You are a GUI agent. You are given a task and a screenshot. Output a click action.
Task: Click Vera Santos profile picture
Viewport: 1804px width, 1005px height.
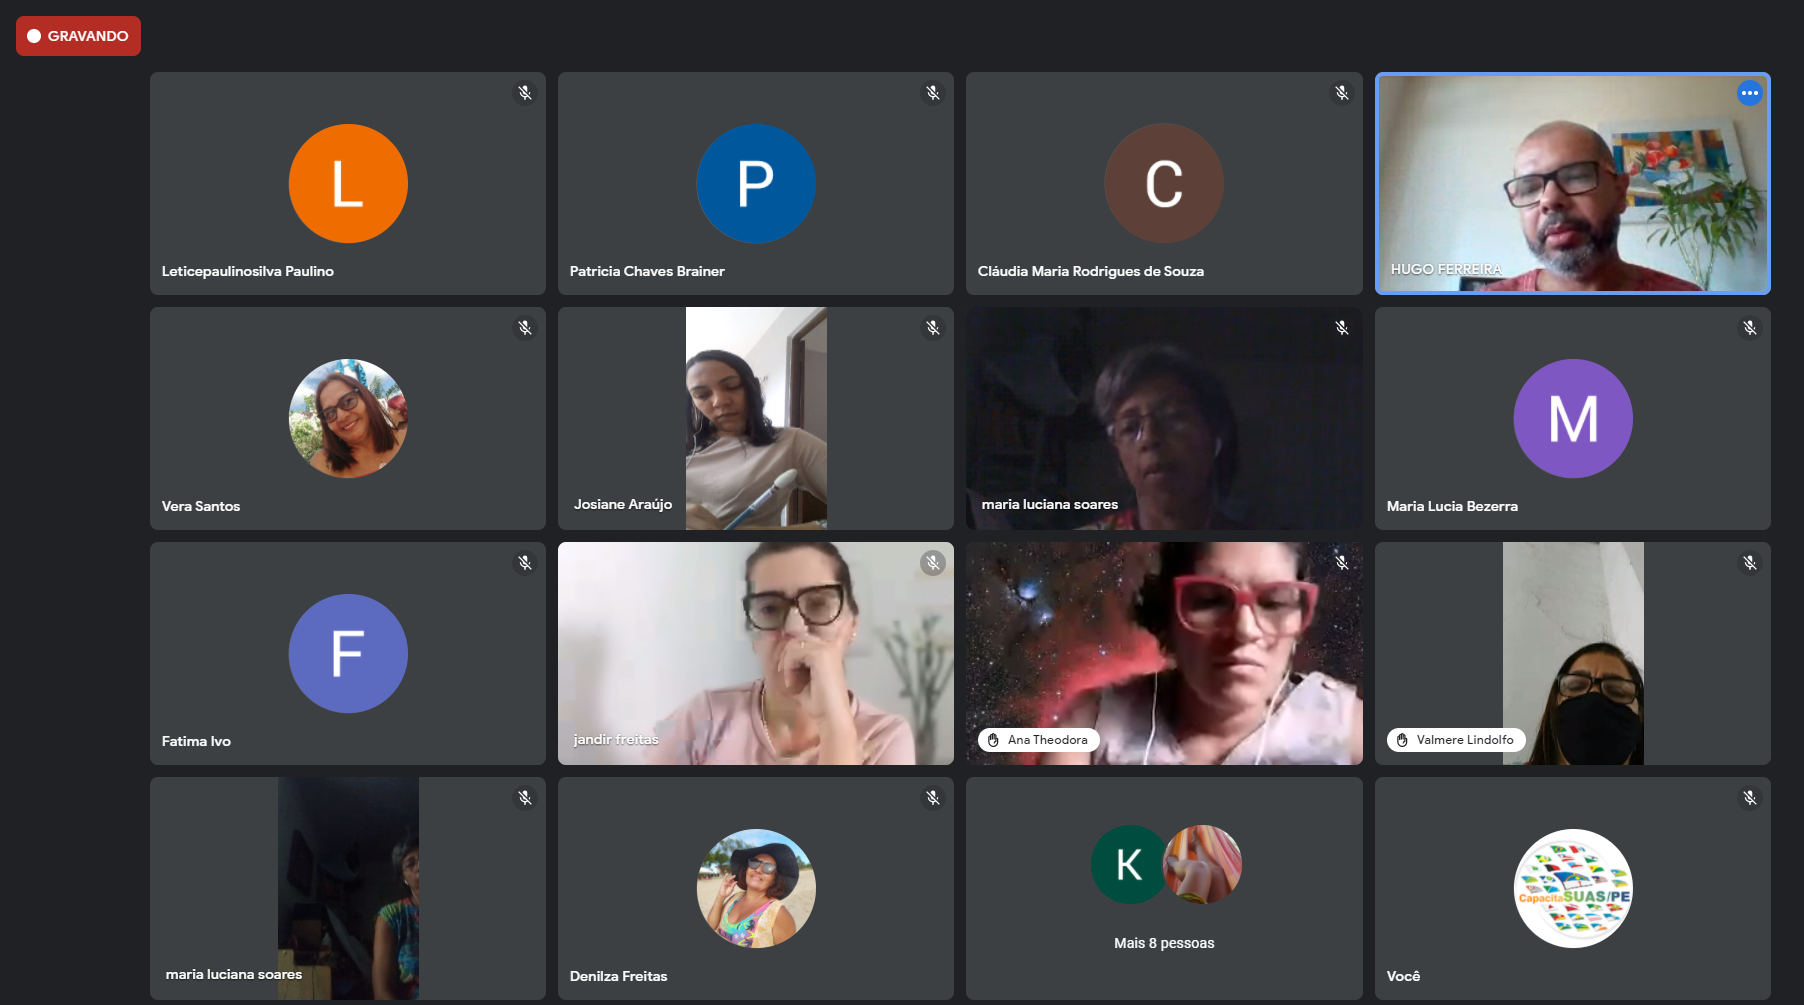(348, 418)
